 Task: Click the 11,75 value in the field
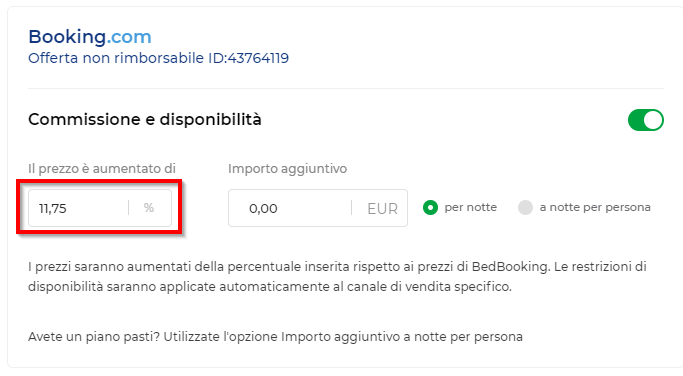(x=53, y=209)
